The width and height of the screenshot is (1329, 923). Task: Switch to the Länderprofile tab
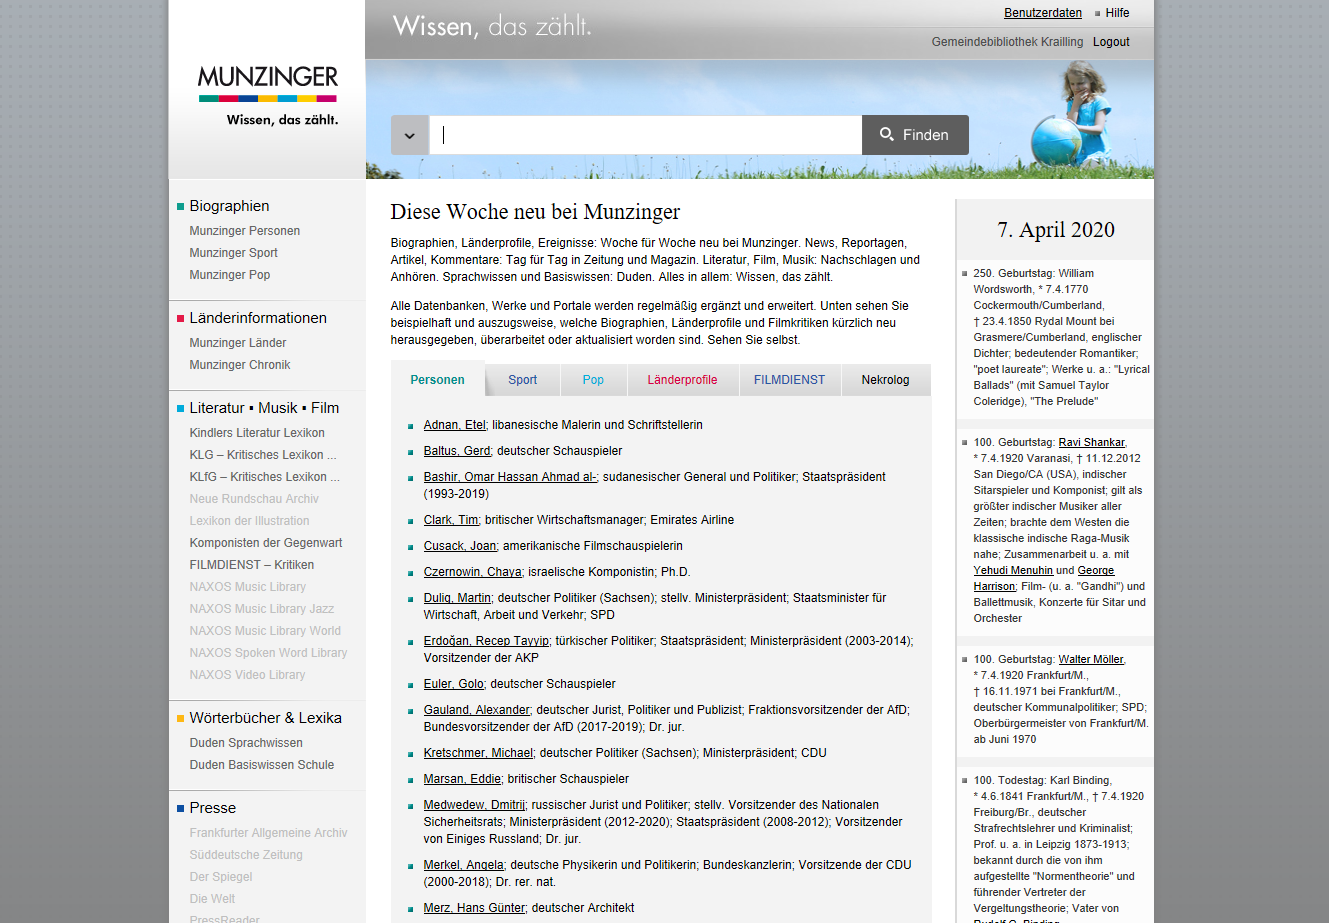682,380
